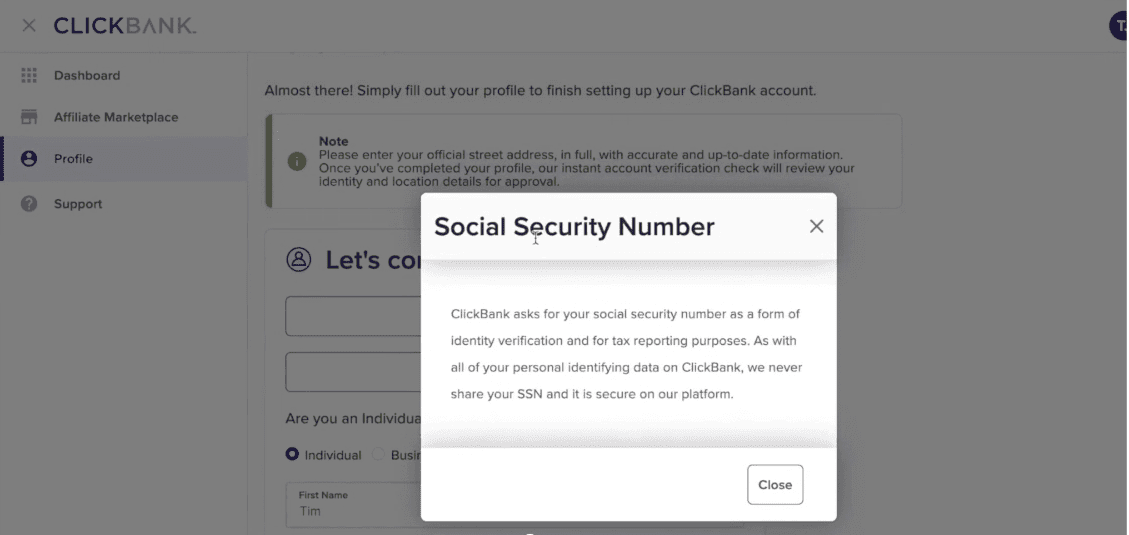The width and height of the screenshot is (1129, 535).
Task: Dismiss Social Security Number dialog with X
Action: [x=816, y=226]
